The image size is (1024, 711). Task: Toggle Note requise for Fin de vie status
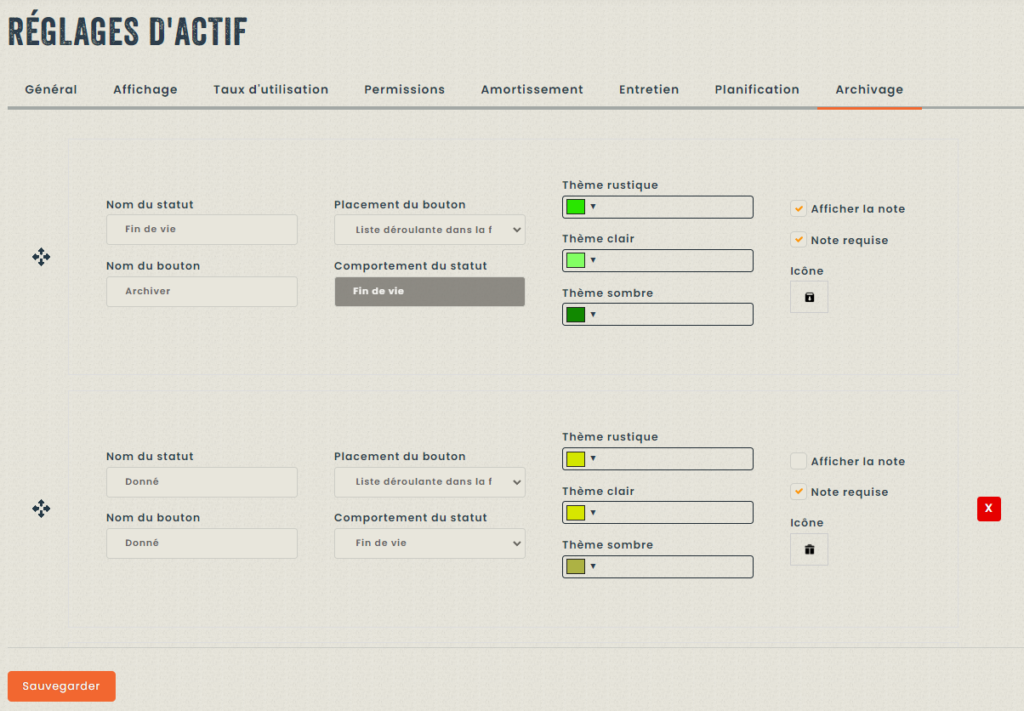point(798,240)
